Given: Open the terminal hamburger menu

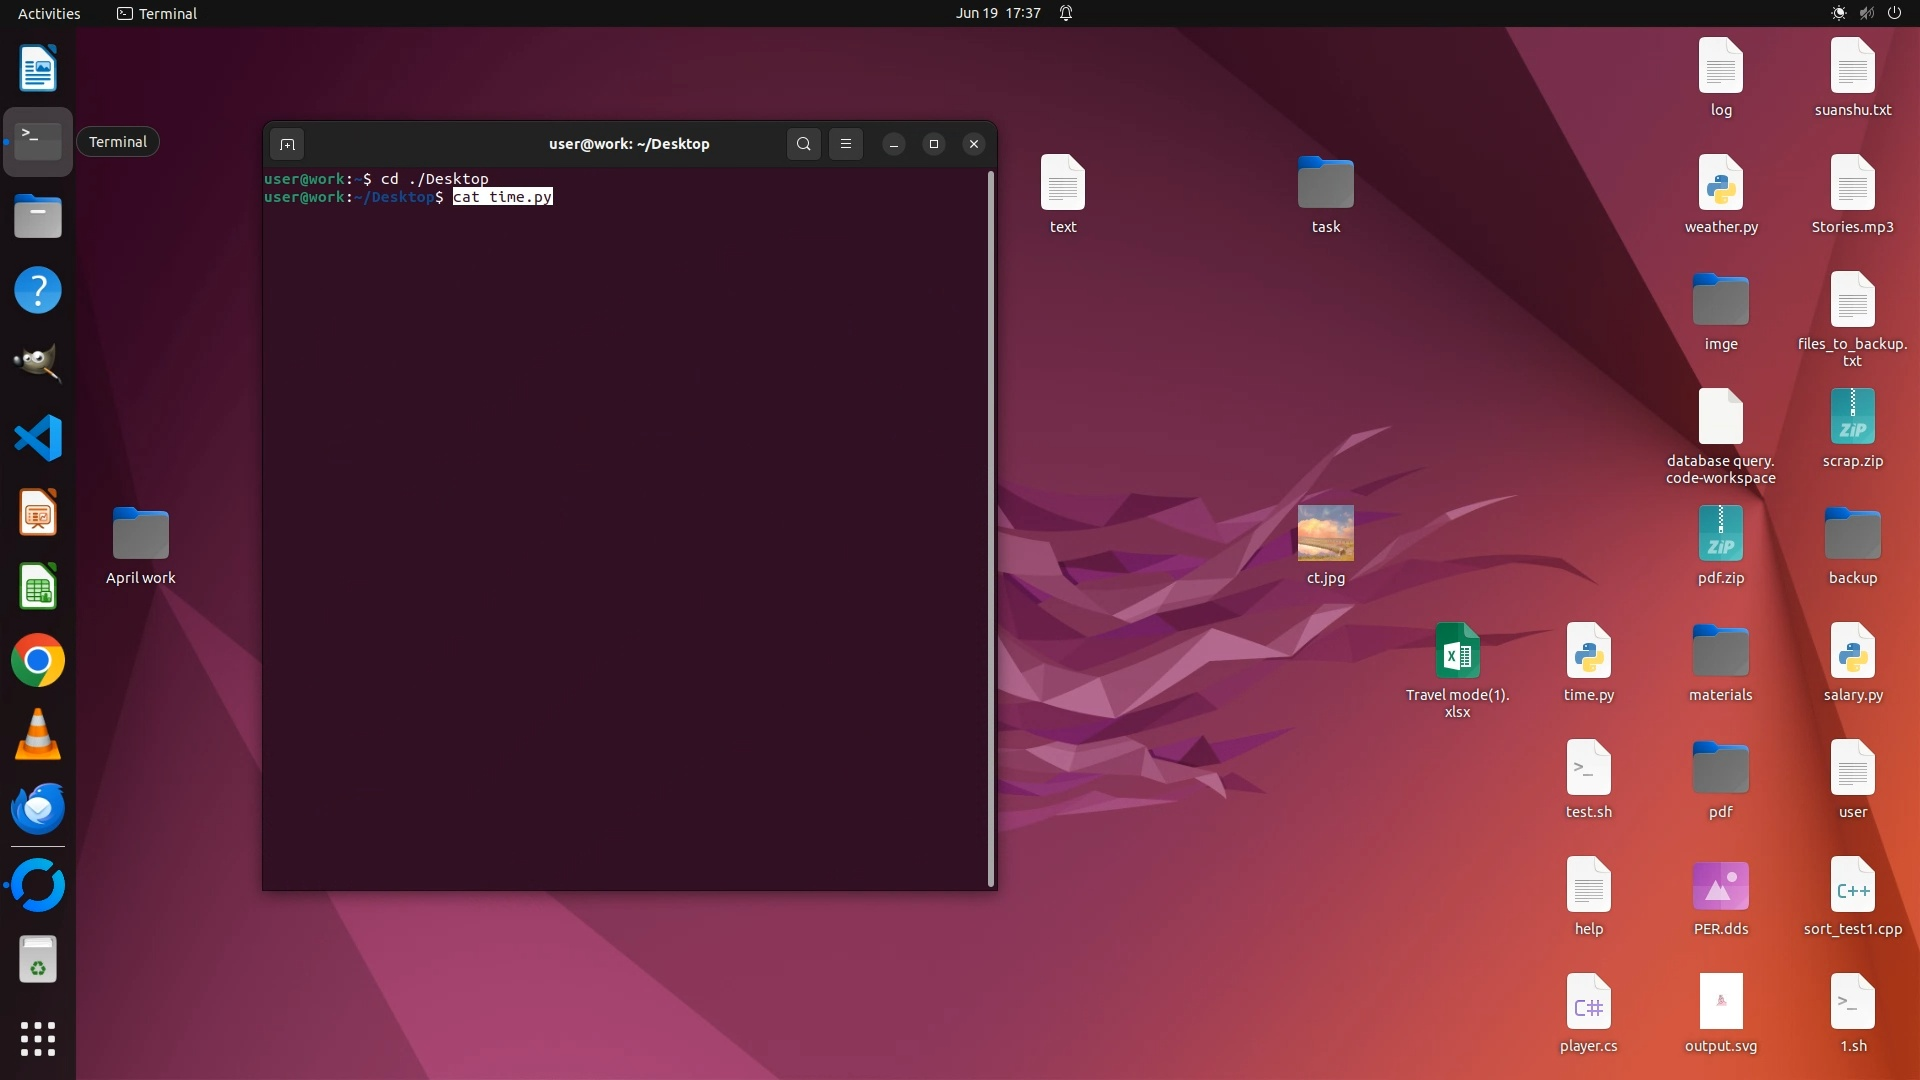Looking at the screenshot, I should click(x=846, y=144).
